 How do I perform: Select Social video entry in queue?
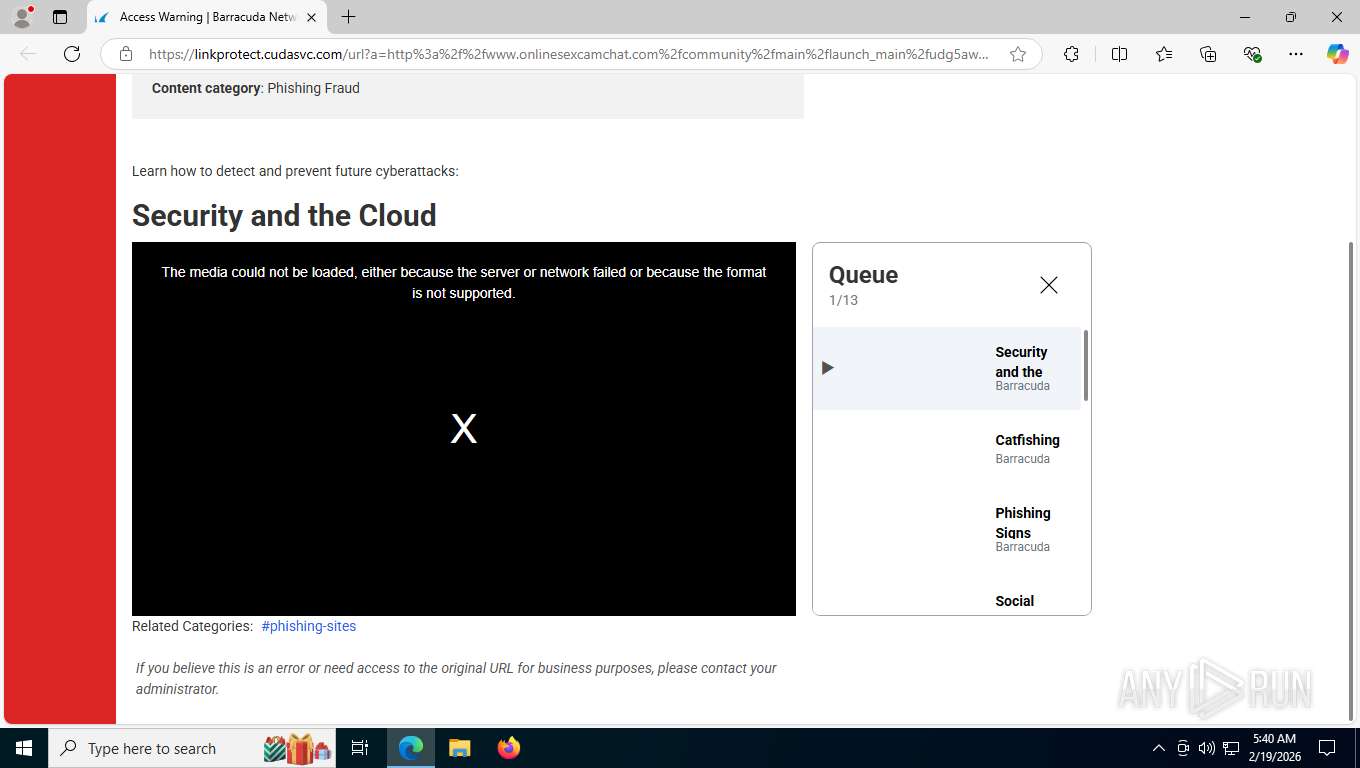point(1014,601)
